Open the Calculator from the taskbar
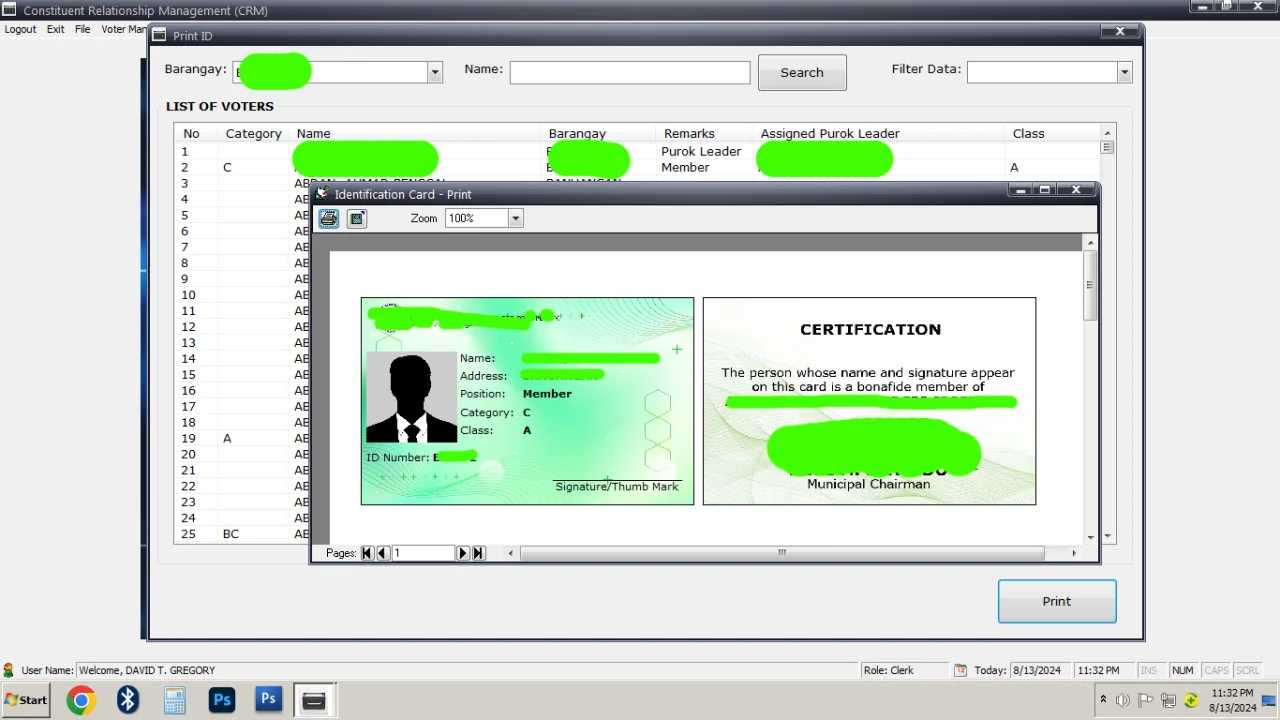Screen dimensions: 1280x720 click(175, 700)
